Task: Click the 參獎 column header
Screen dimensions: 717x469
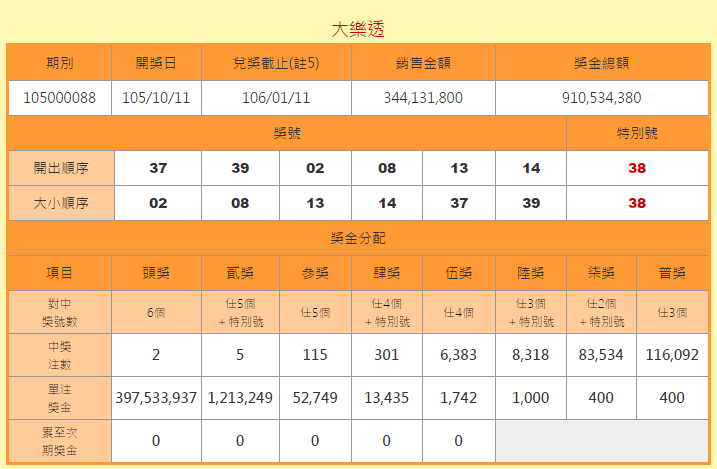Action: [x=315, y=273]
